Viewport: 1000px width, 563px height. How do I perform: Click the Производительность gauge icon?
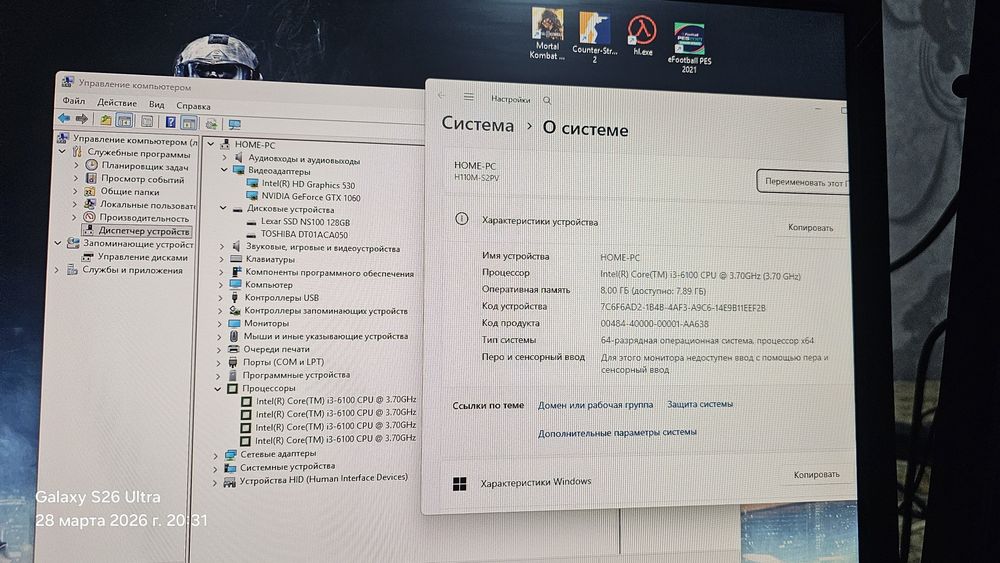(90, 217)
